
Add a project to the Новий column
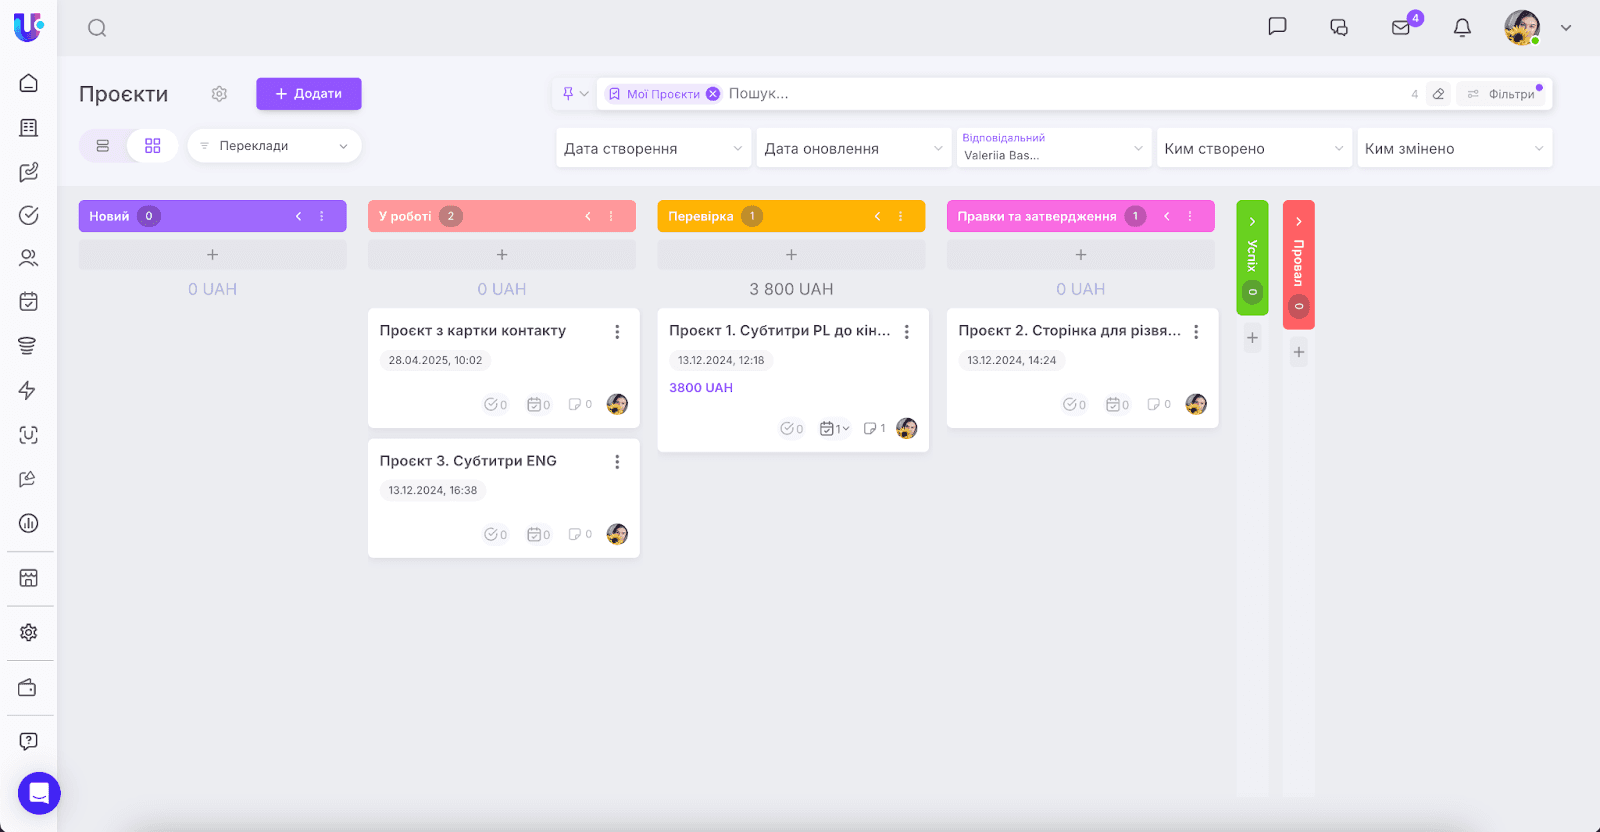coord(213,255)
